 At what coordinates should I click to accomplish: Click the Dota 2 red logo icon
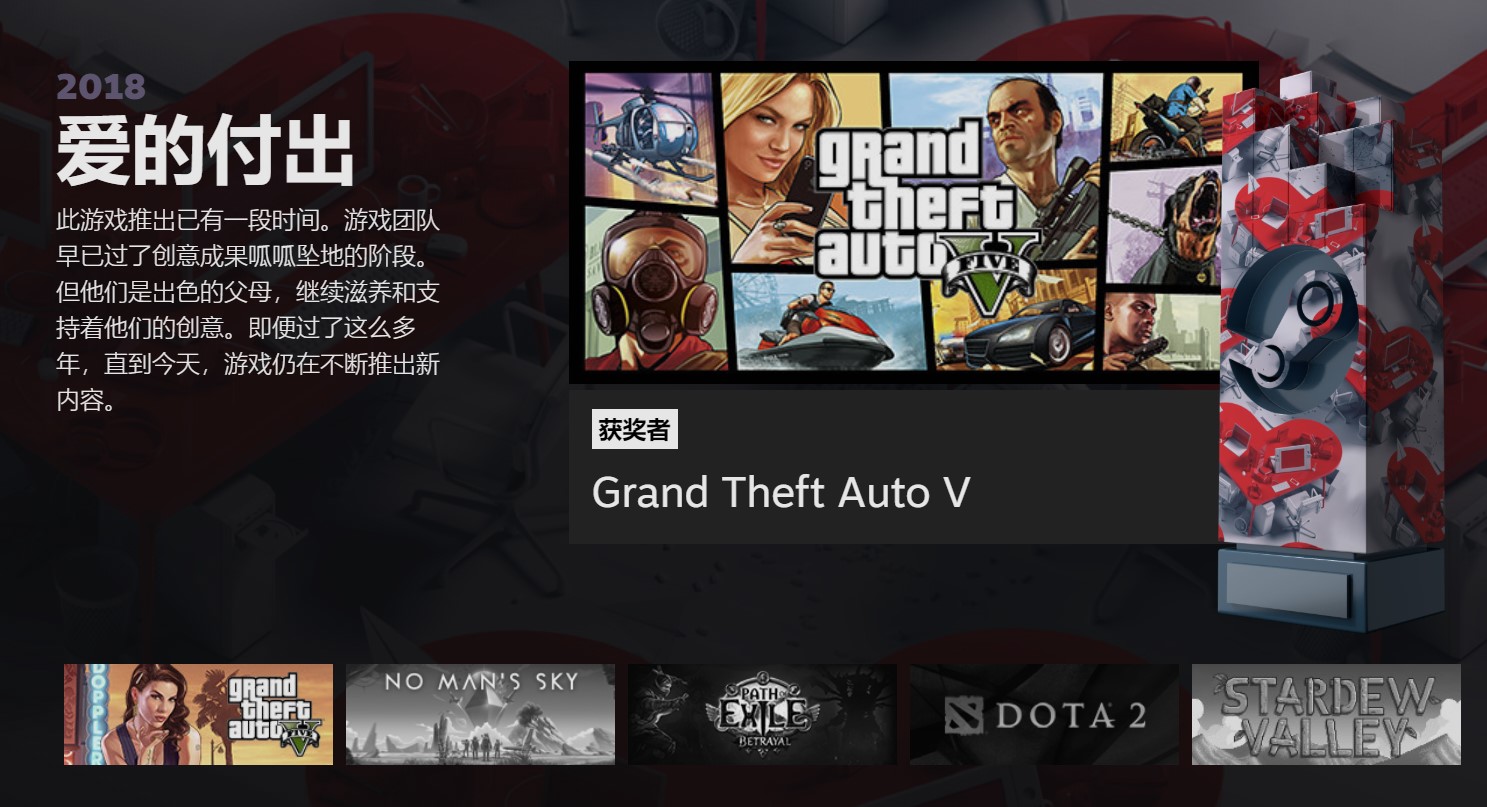966,715
